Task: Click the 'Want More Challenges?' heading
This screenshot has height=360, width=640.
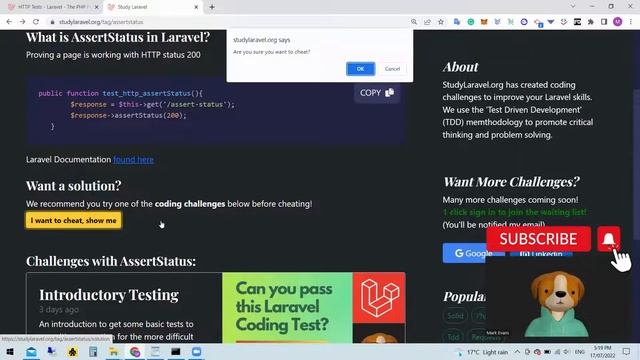Action: (511, 182)
